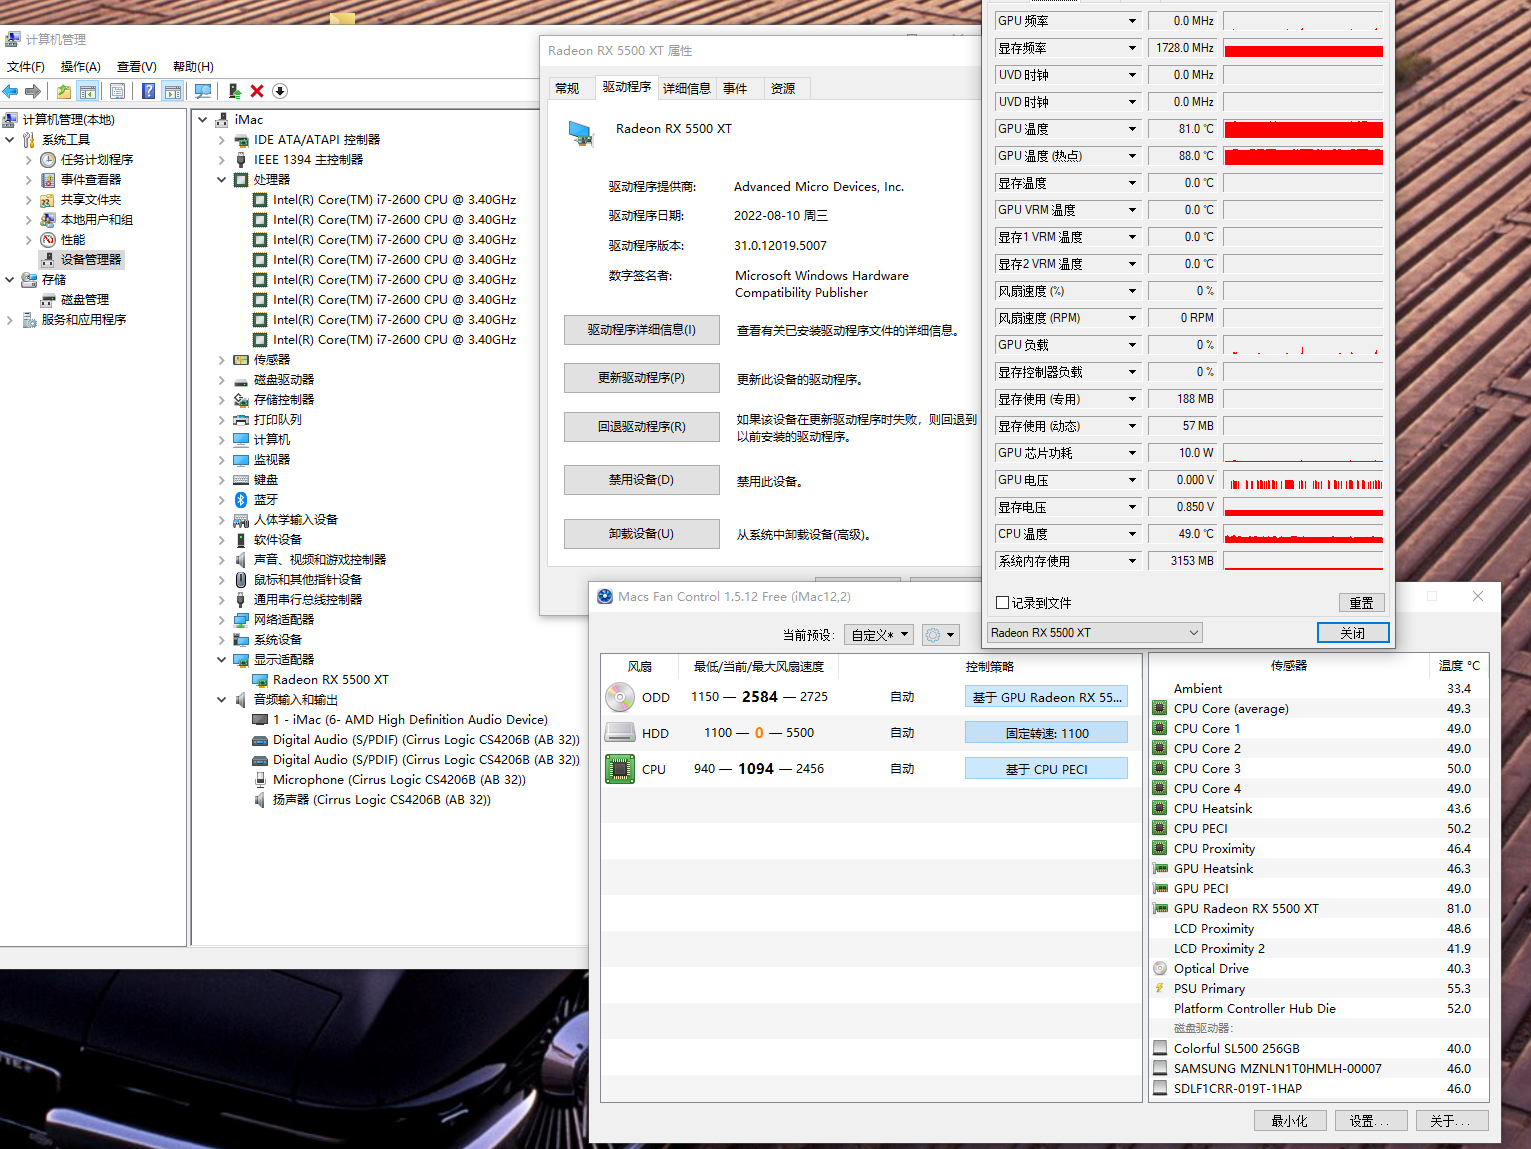
Task: Open the gear preset-options dropdown in Macs Fan Control
Action: tap(940, 635)
